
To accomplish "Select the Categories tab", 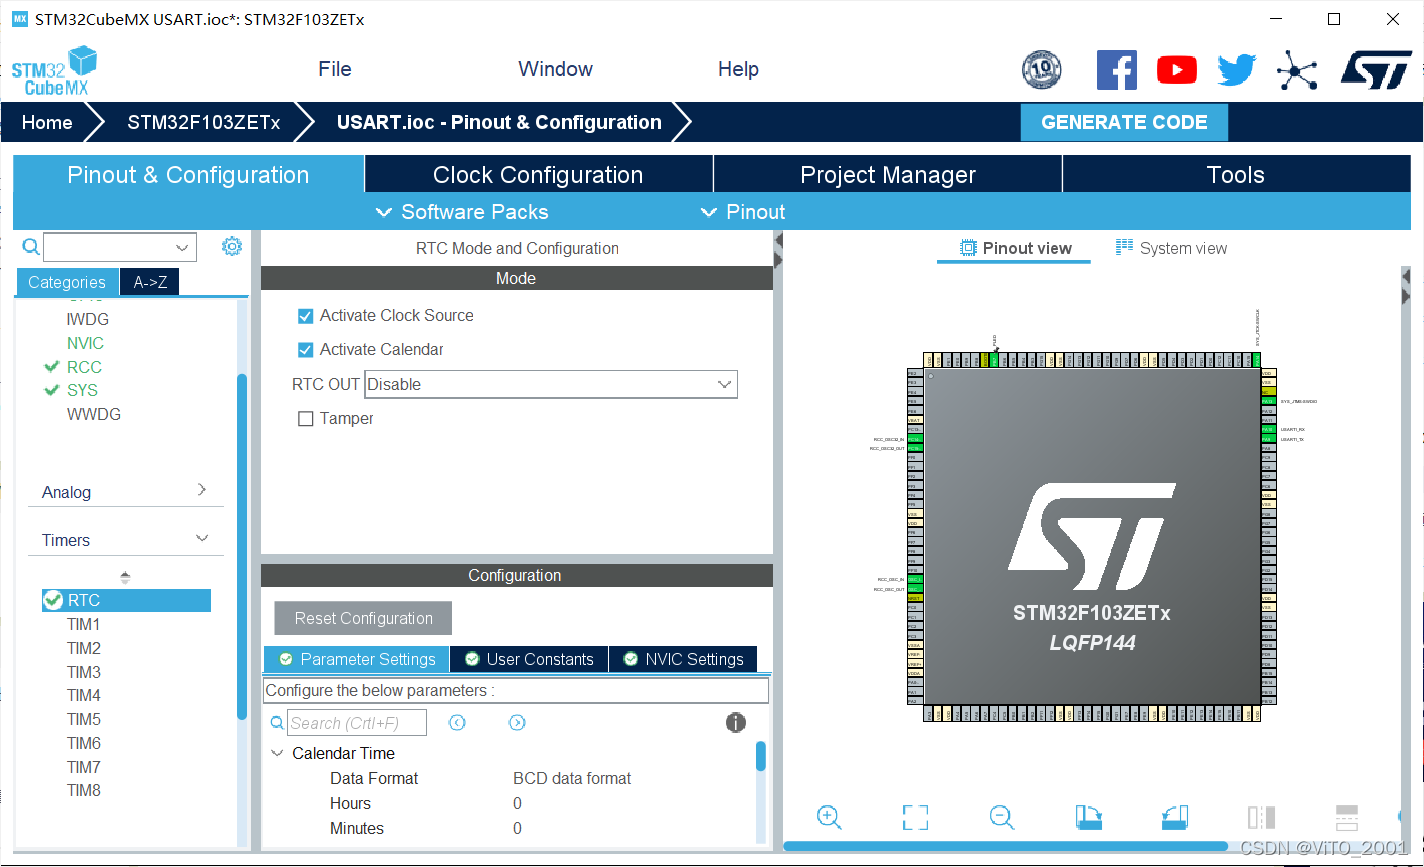I will coord(67,282).
